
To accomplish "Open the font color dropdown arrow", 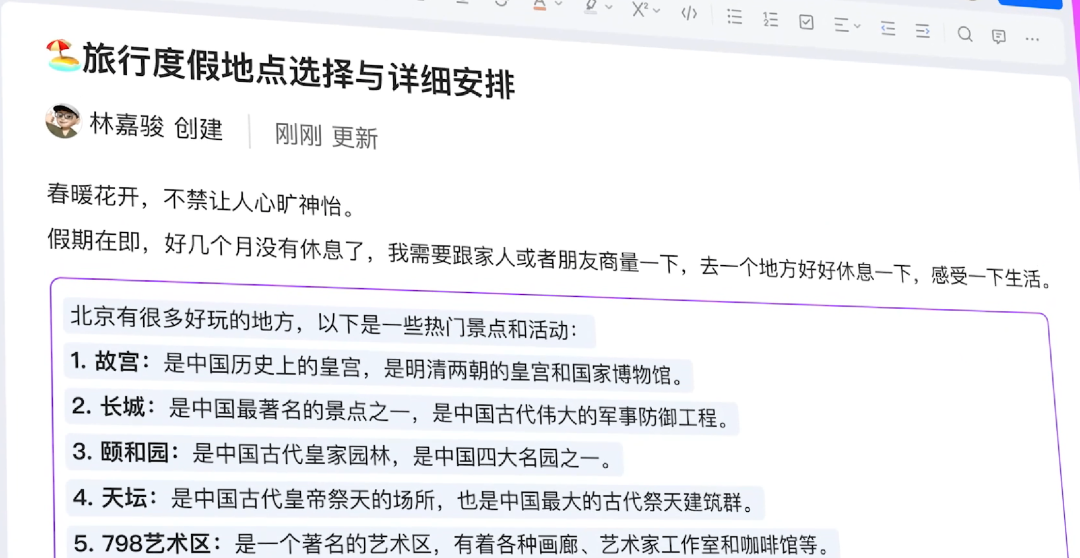I will coord(559,4).
